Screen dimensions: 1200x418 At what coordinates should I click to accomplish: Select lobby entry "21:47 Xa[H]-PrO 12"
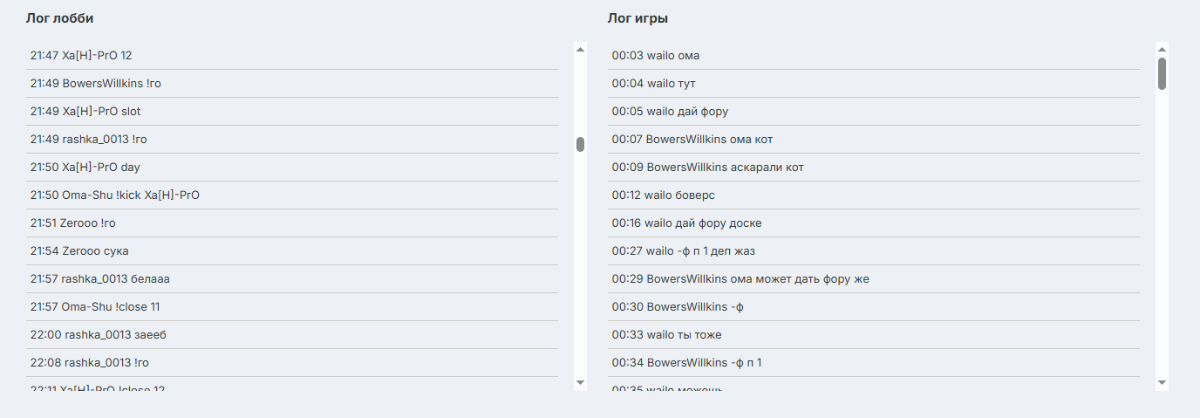click(292, 55)
